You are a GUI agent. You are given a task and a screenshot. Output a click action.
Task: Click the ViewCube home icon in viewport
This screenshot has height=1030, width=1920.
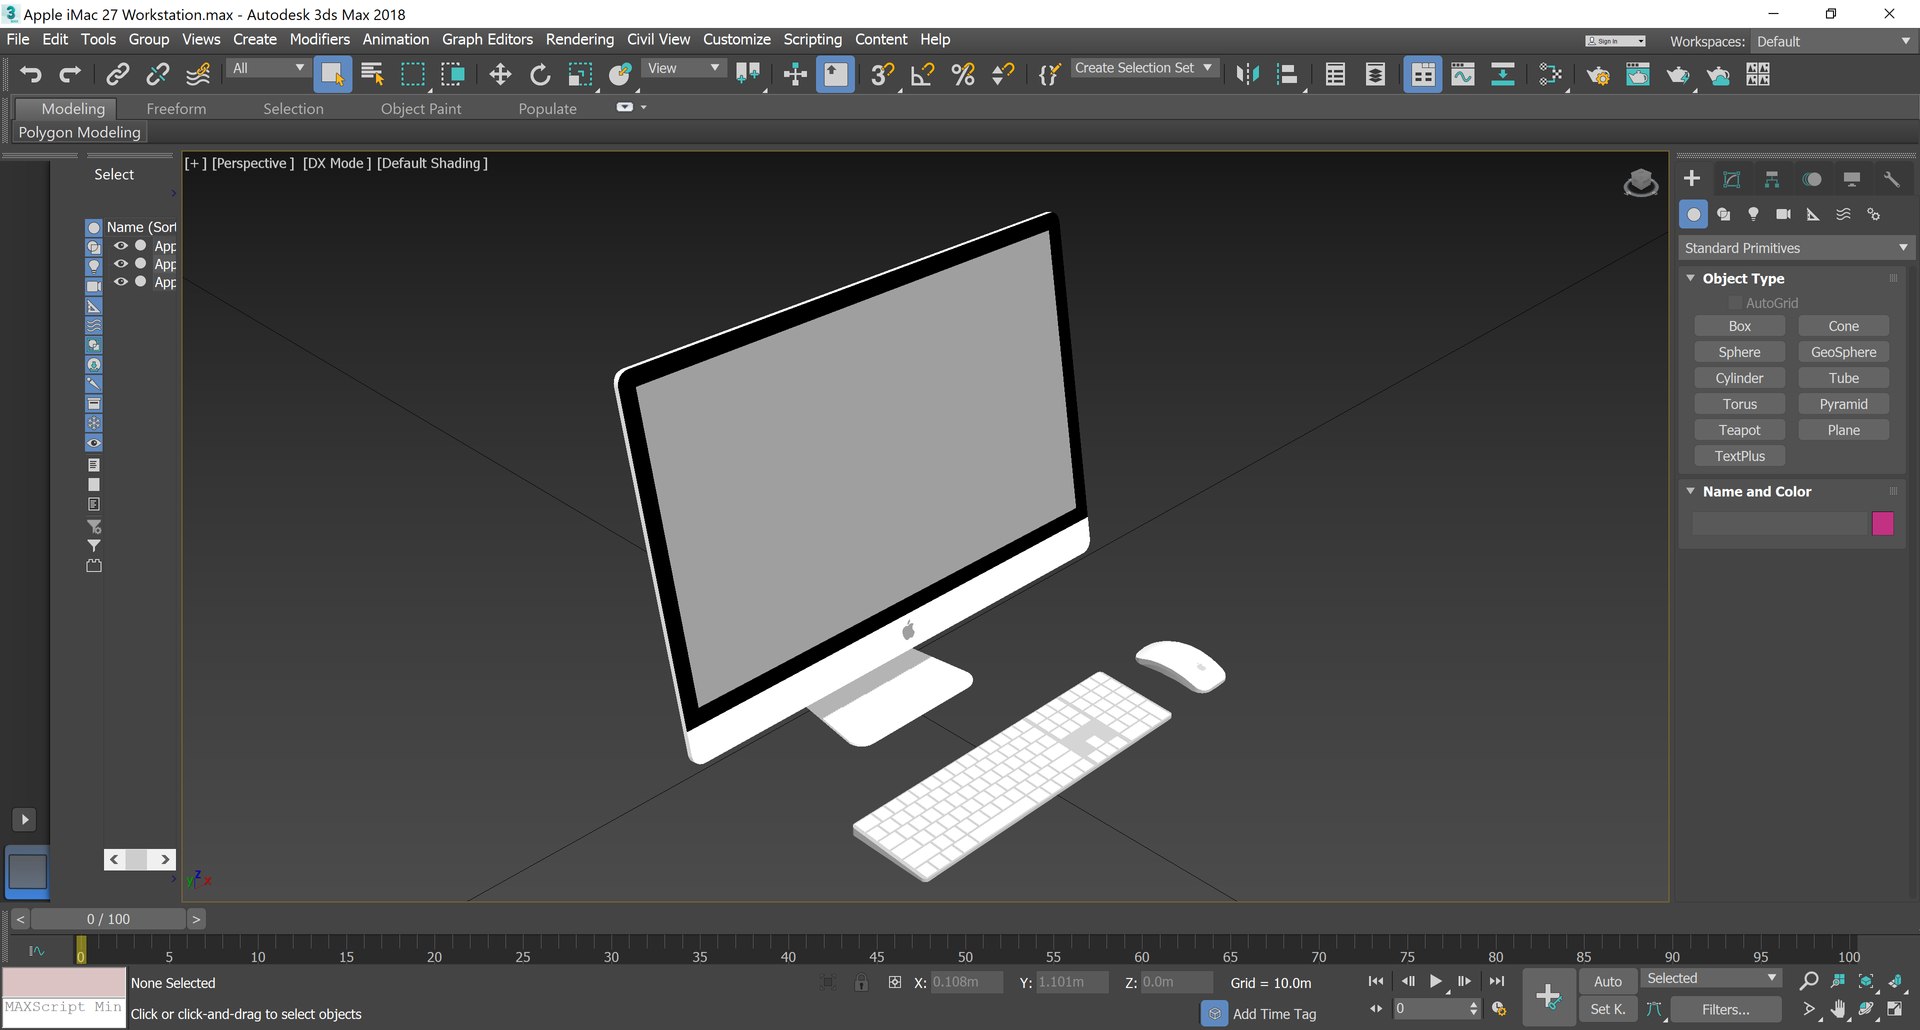coord(1640,183)
